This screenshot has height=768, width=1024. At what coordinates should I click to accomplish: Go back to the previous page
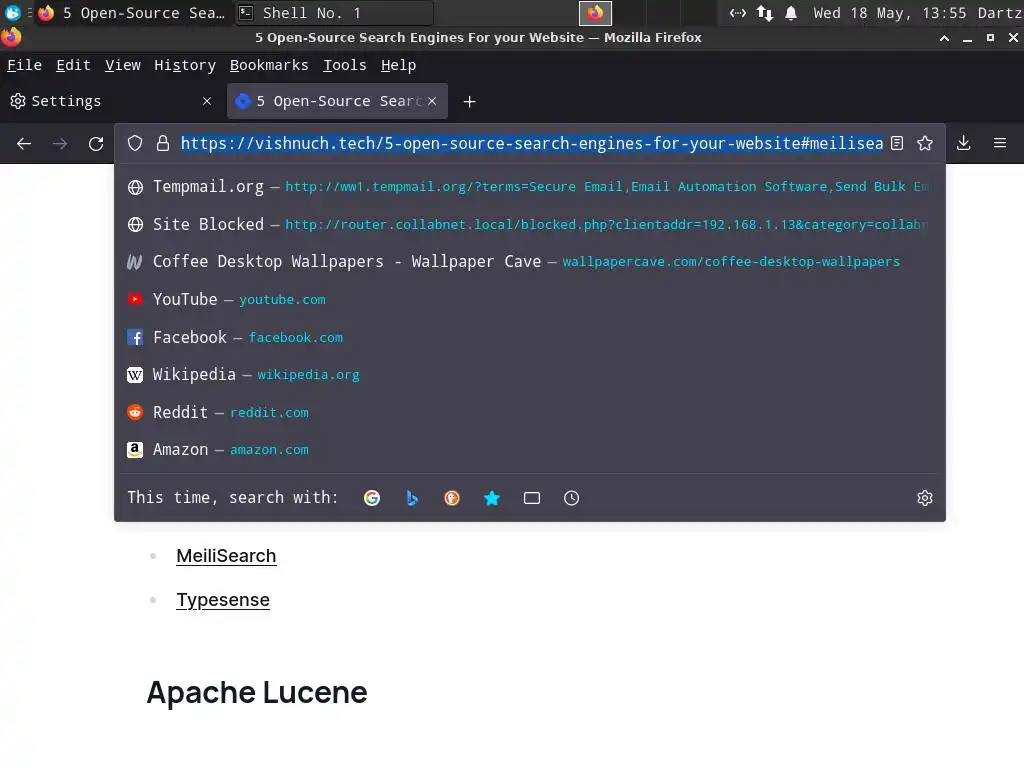[x=24, y=144]
